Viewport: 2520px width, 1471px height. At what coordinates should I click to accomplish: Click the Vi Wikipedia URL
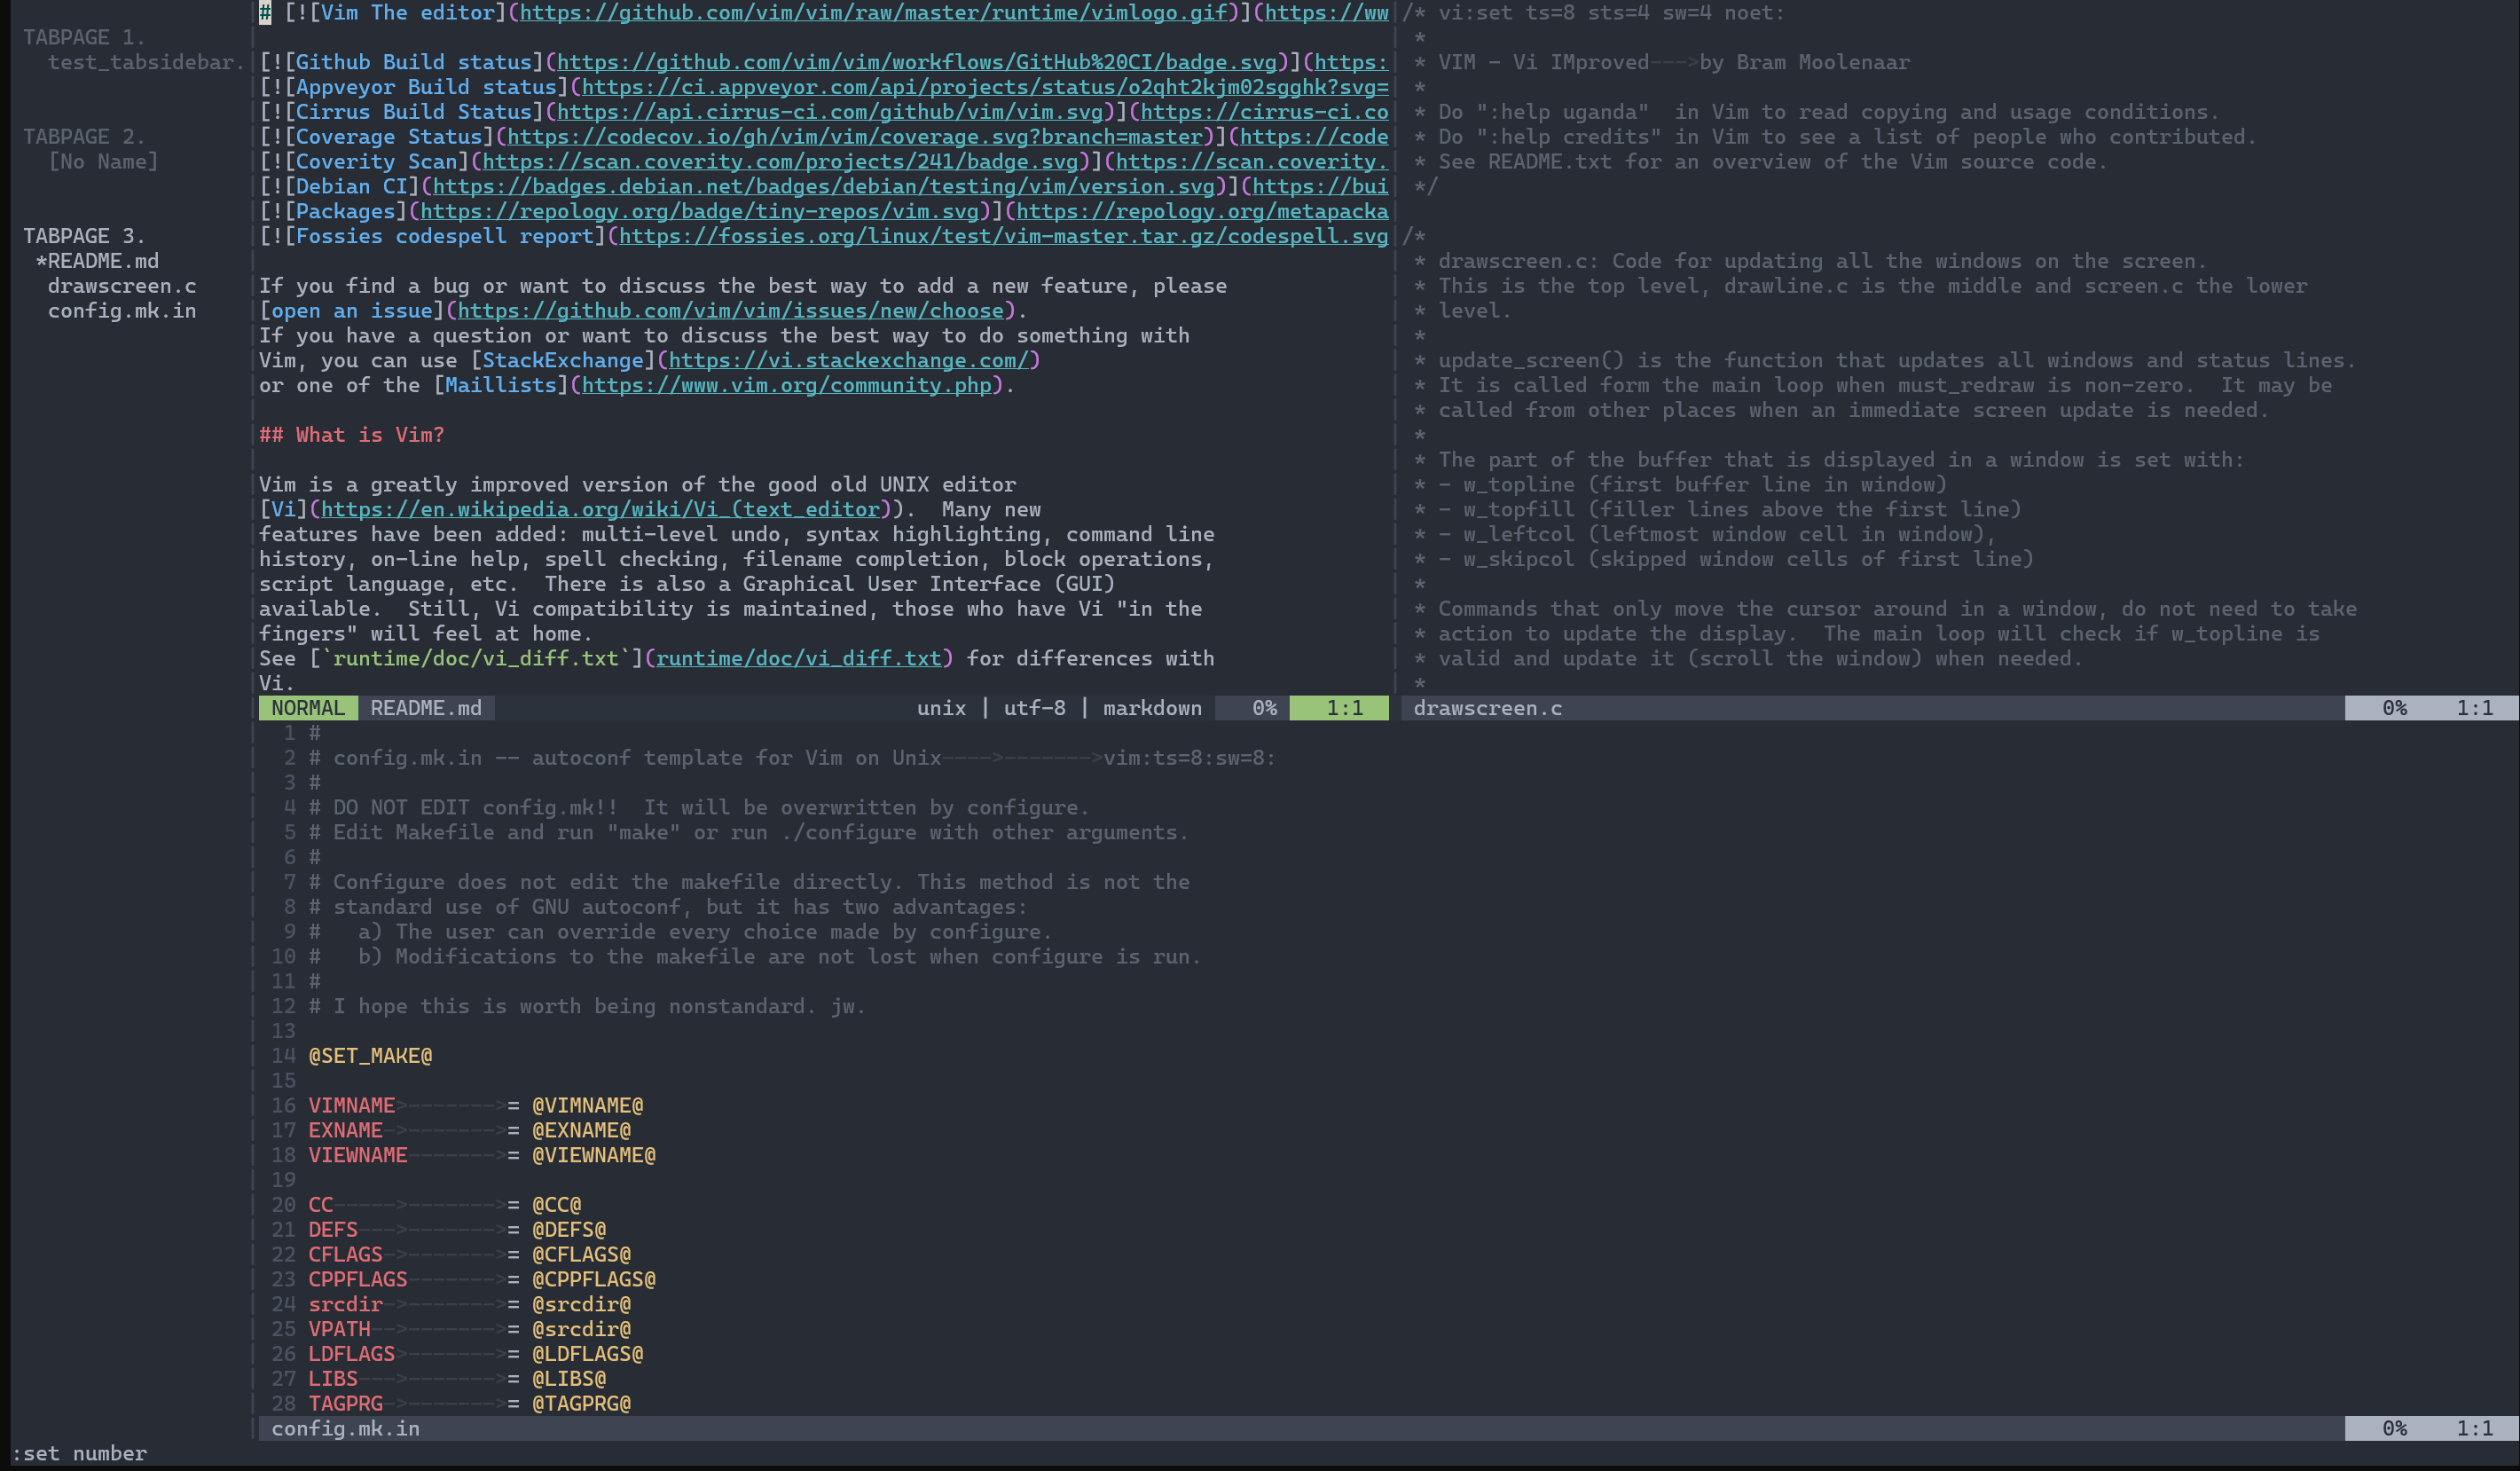600,509
